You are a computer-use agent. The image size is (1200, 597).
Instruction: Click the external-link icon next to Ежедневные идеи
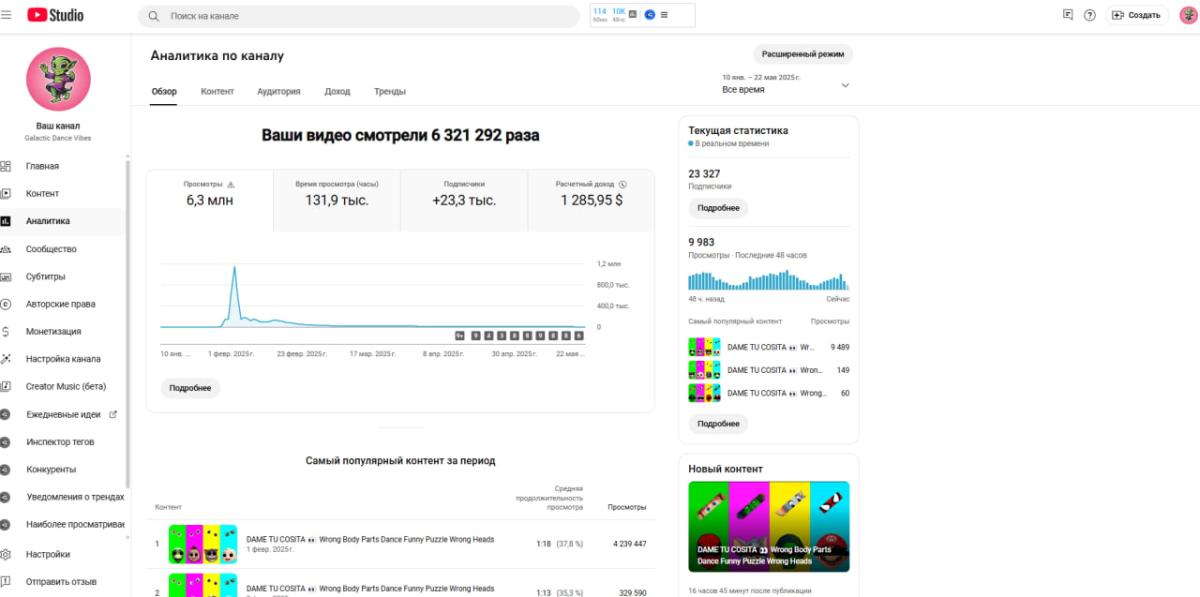[113, 414]
